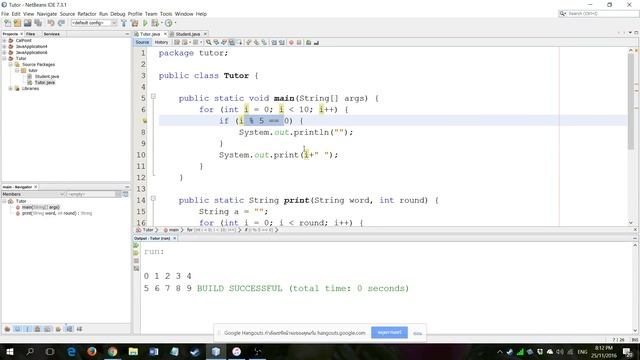
Task: Collapse the Source Packages node
Action: tap(11, 64)
